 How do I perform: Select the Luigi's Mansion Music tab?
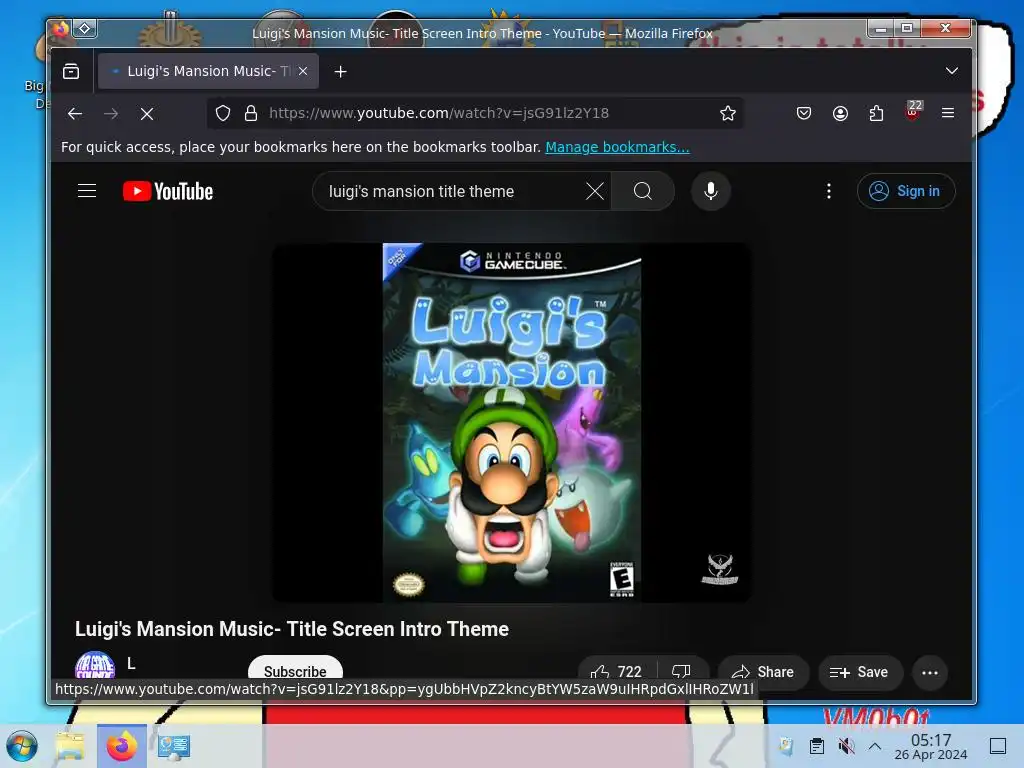(x=208, y=71)
